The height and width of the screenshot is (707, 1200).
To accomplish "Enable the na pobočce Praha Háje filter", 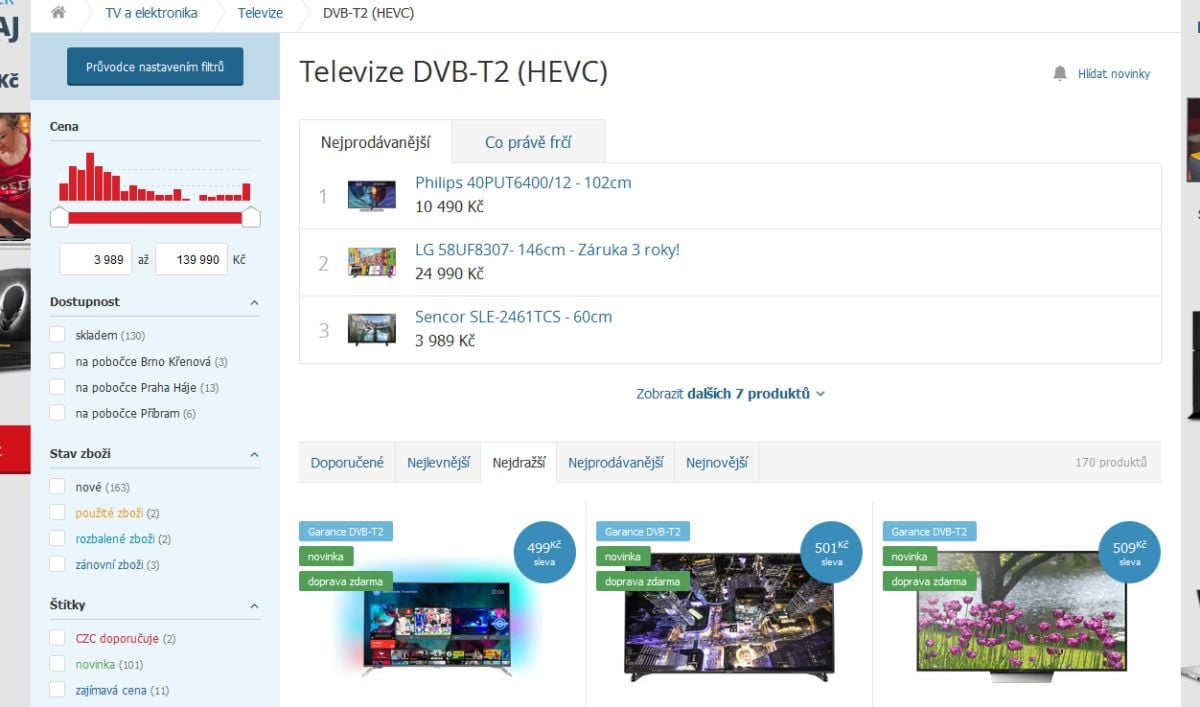I will coord(58,385).
